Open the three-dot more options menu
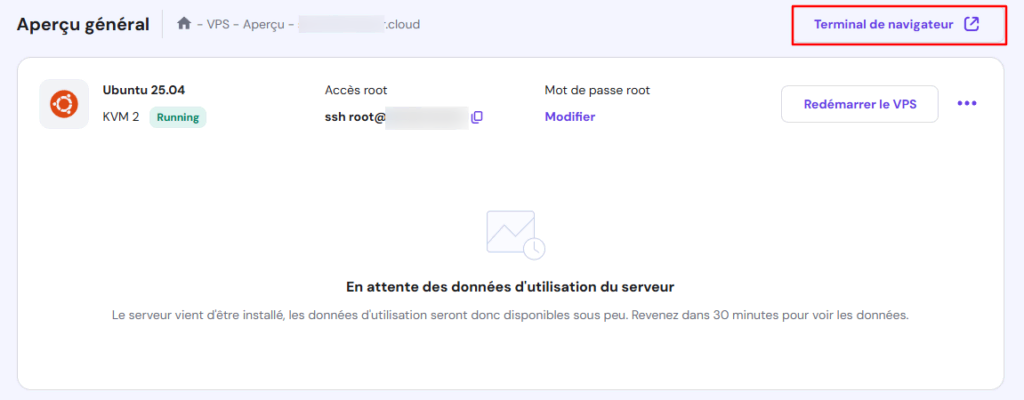This screenshot has height=400, width=1024. (x=966, y=103)
